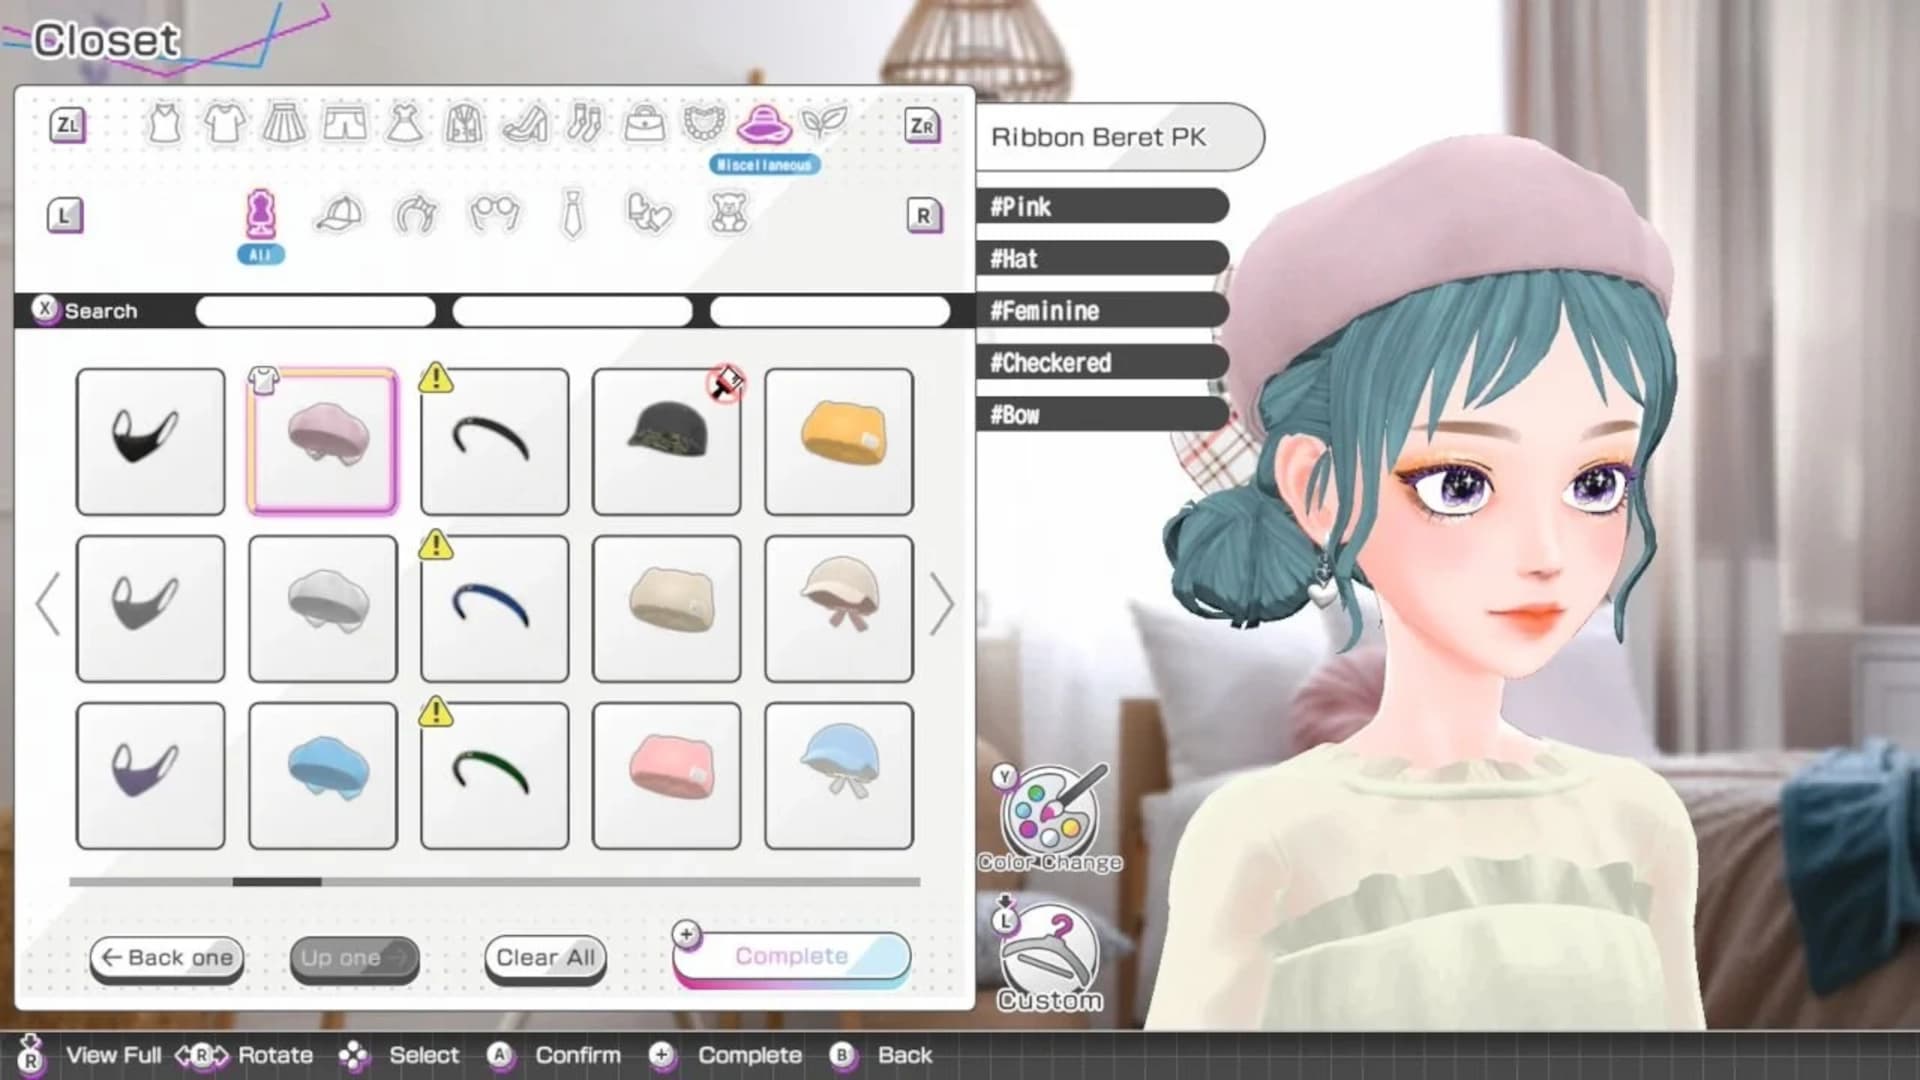
Task: Choose the headband subcategory
Action: (x=416, y=214)
